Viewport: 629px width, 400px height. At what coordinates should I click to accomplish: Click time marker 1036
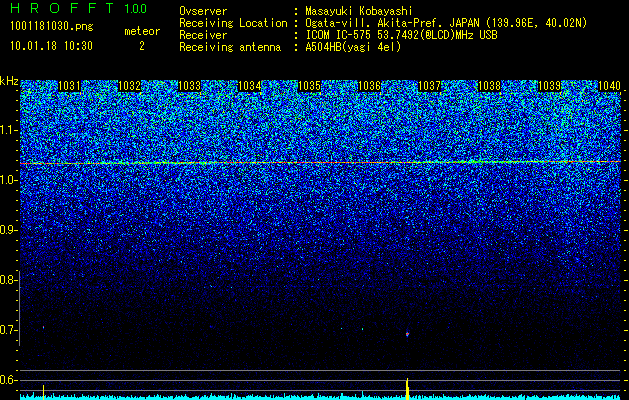[x=369, y=86]
